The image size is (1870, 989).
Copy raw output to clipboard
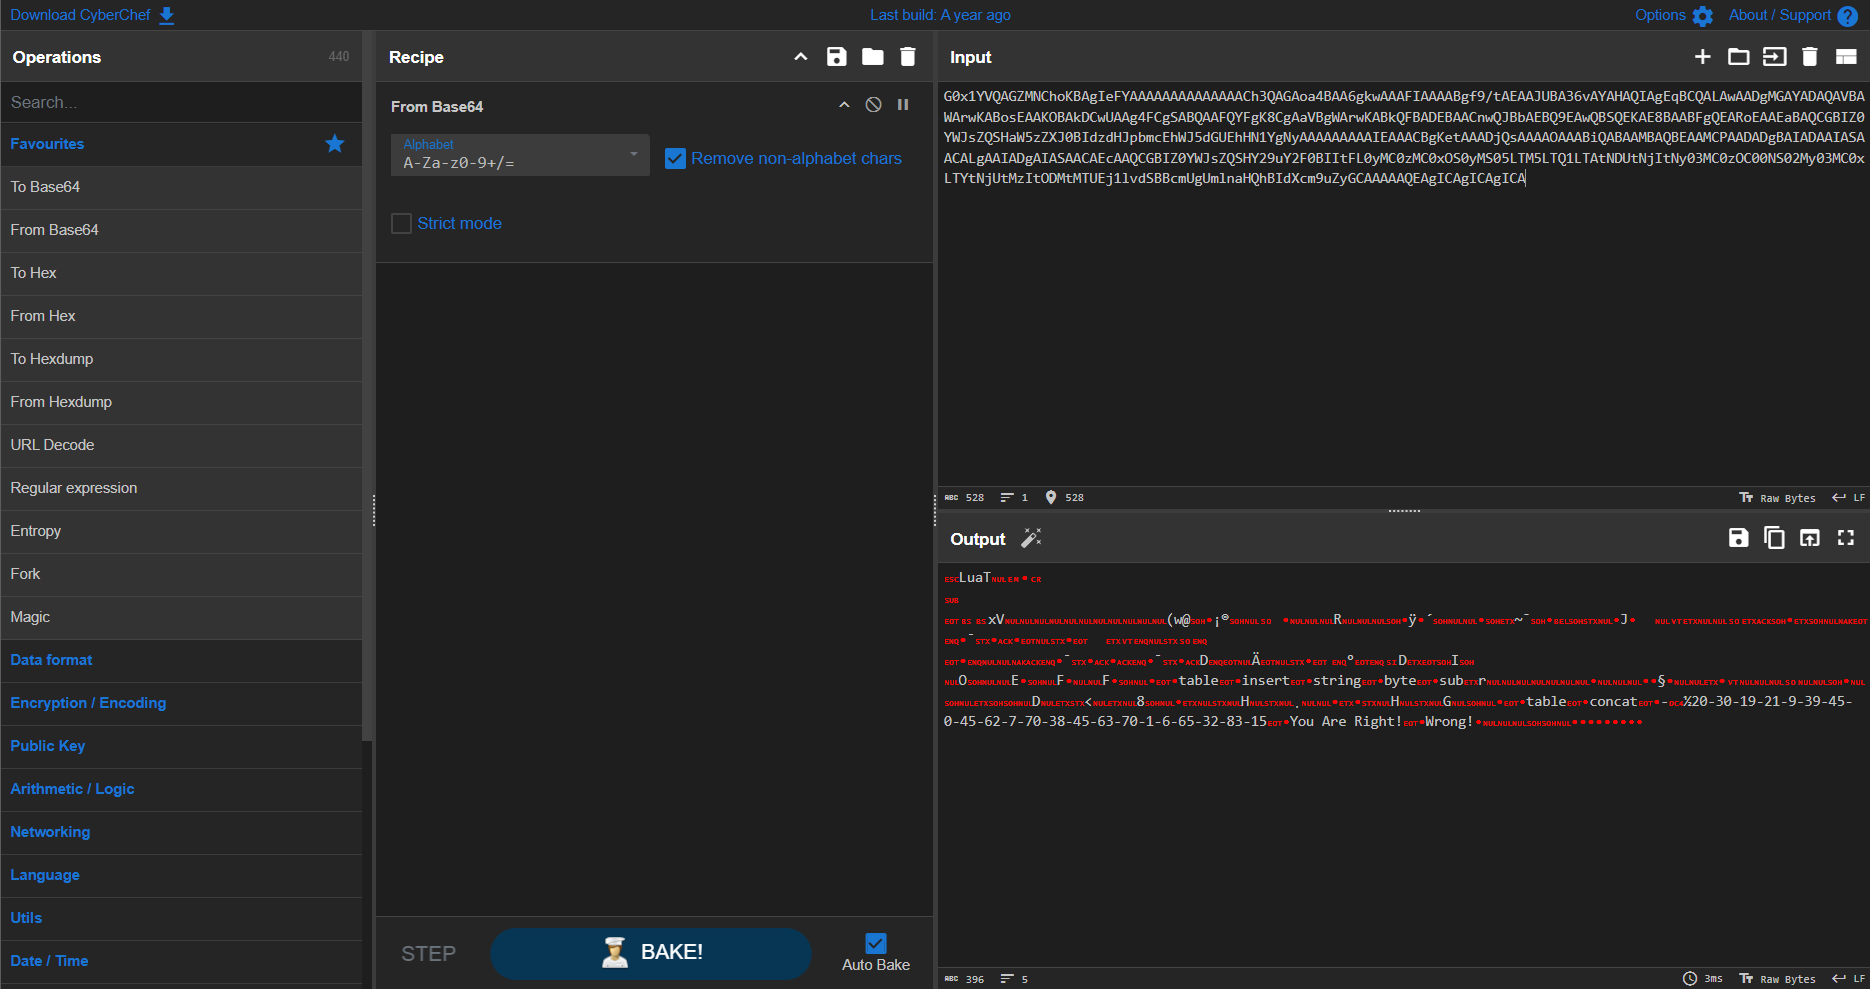[1774, 538]
